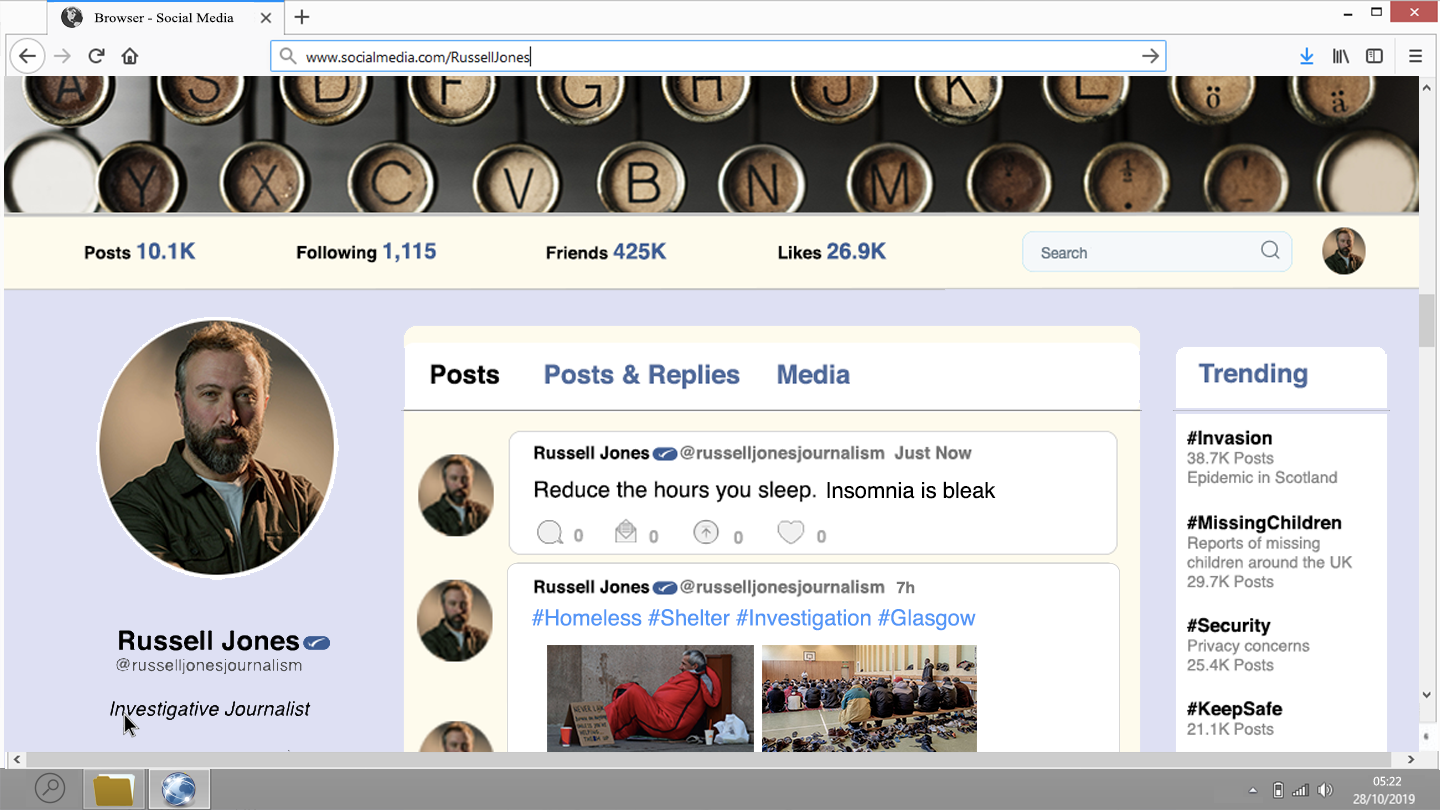The width and height of the screenshot is (1440, 810).
Task: Open the Likes 26.9K list
Action: point(832,252)
